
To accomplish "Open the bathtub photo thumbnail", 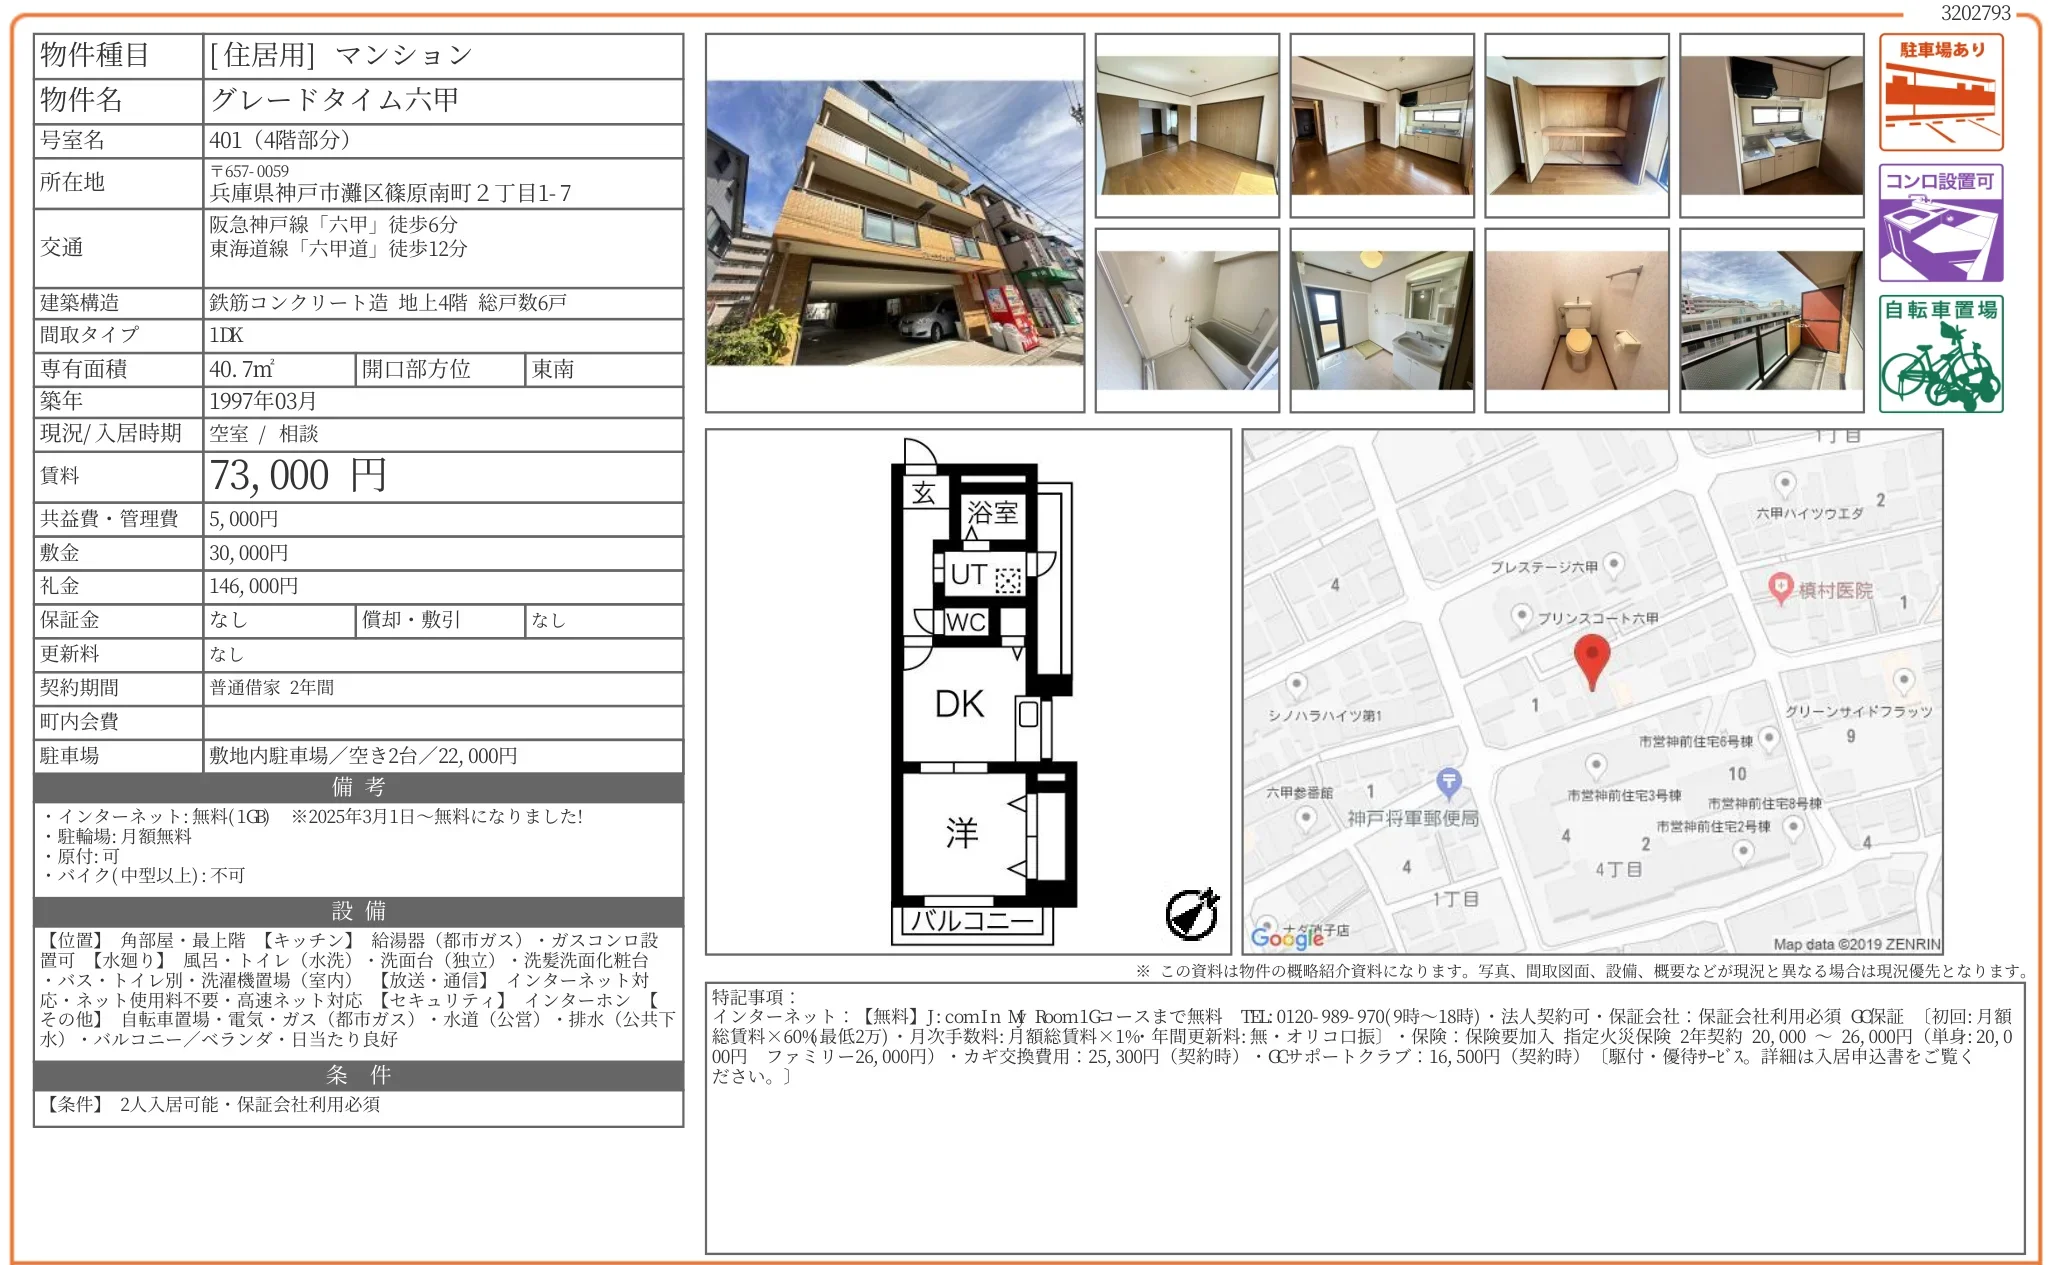I will (x=1187, y=320).
